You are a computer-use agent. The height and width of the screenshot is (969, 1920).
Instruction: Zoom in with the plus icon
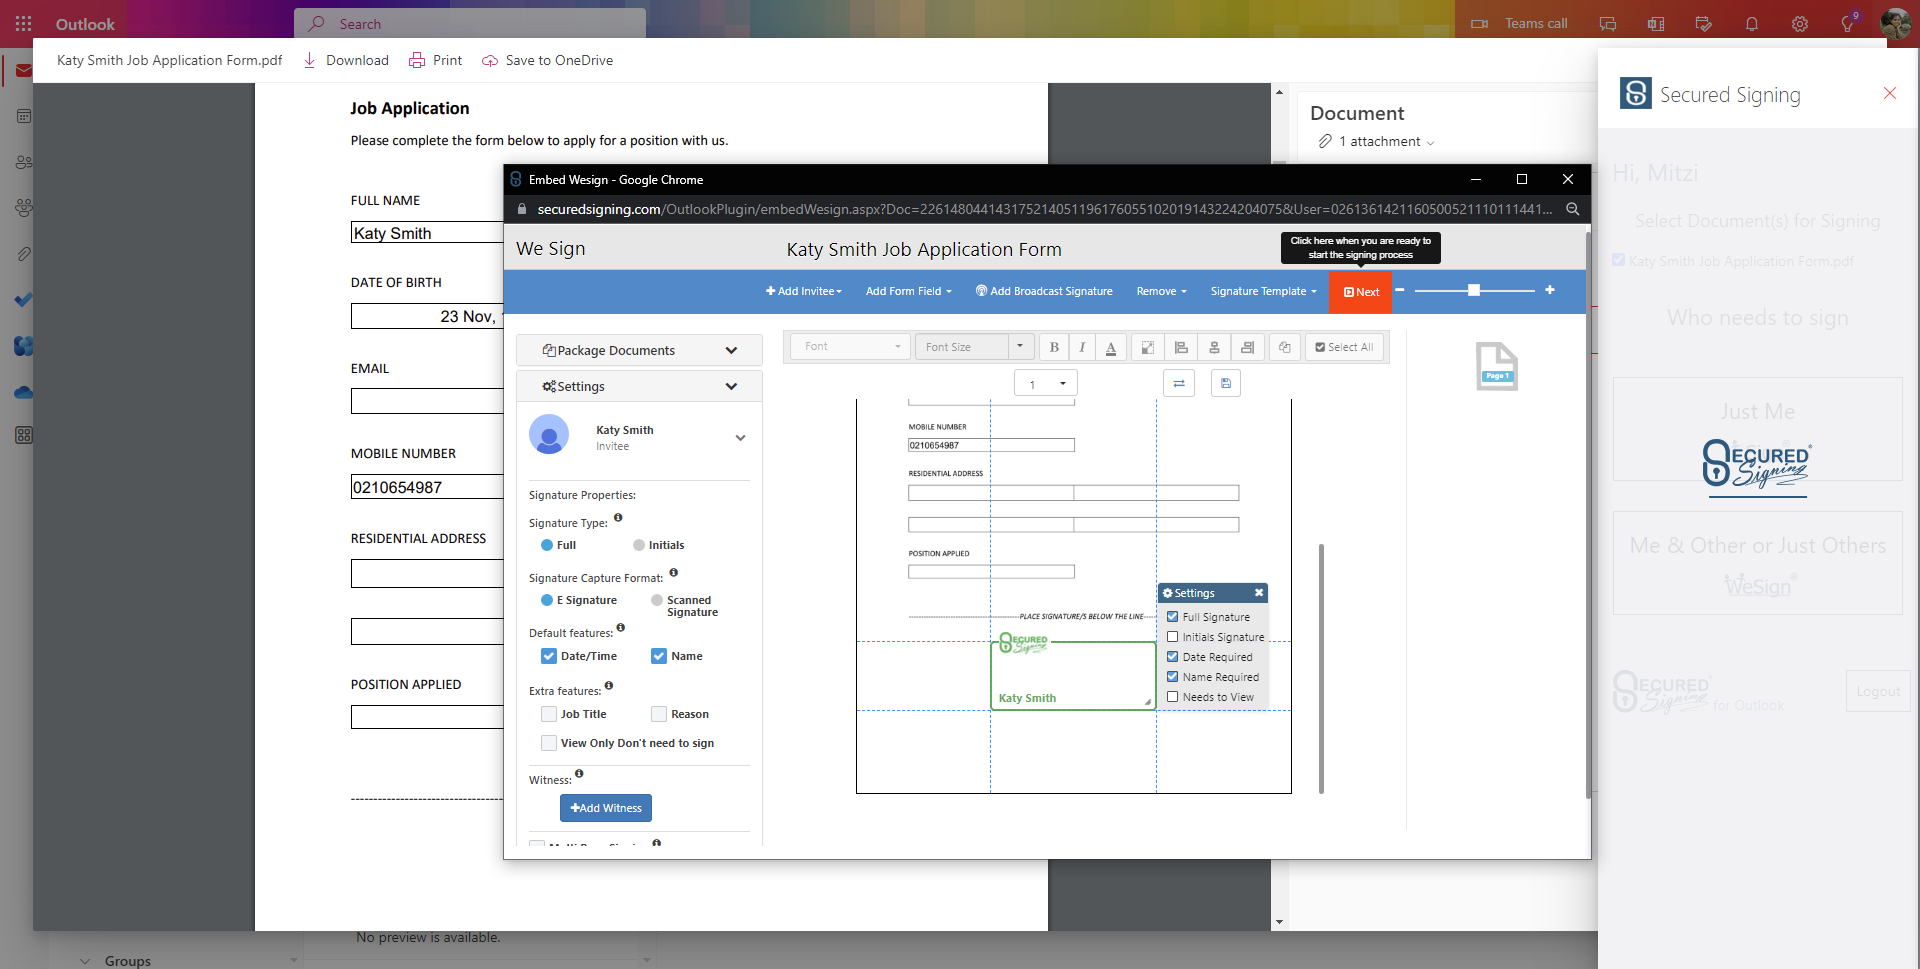[1550, 290]
